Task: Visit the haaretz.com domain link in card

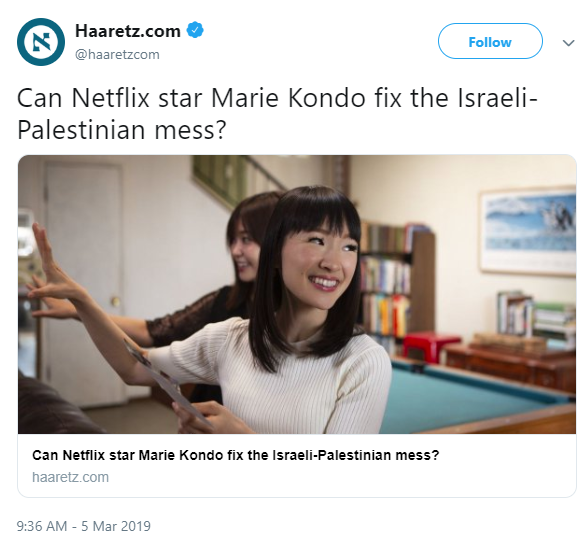Action: point(70,477)
